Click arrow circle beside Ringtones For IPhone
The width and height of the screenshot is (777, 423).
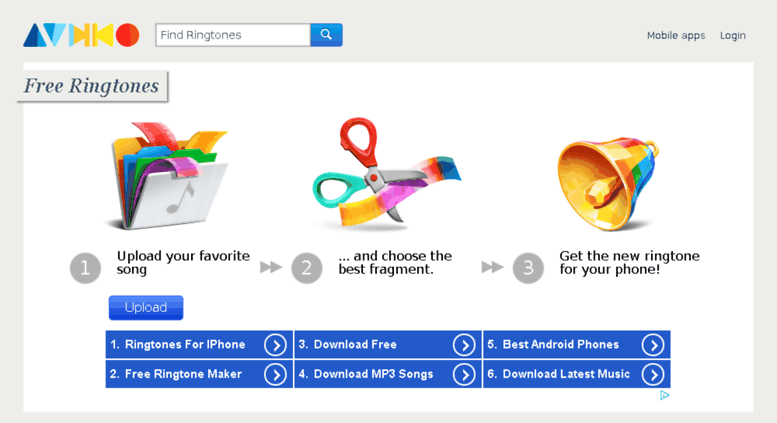click(276, 345)
